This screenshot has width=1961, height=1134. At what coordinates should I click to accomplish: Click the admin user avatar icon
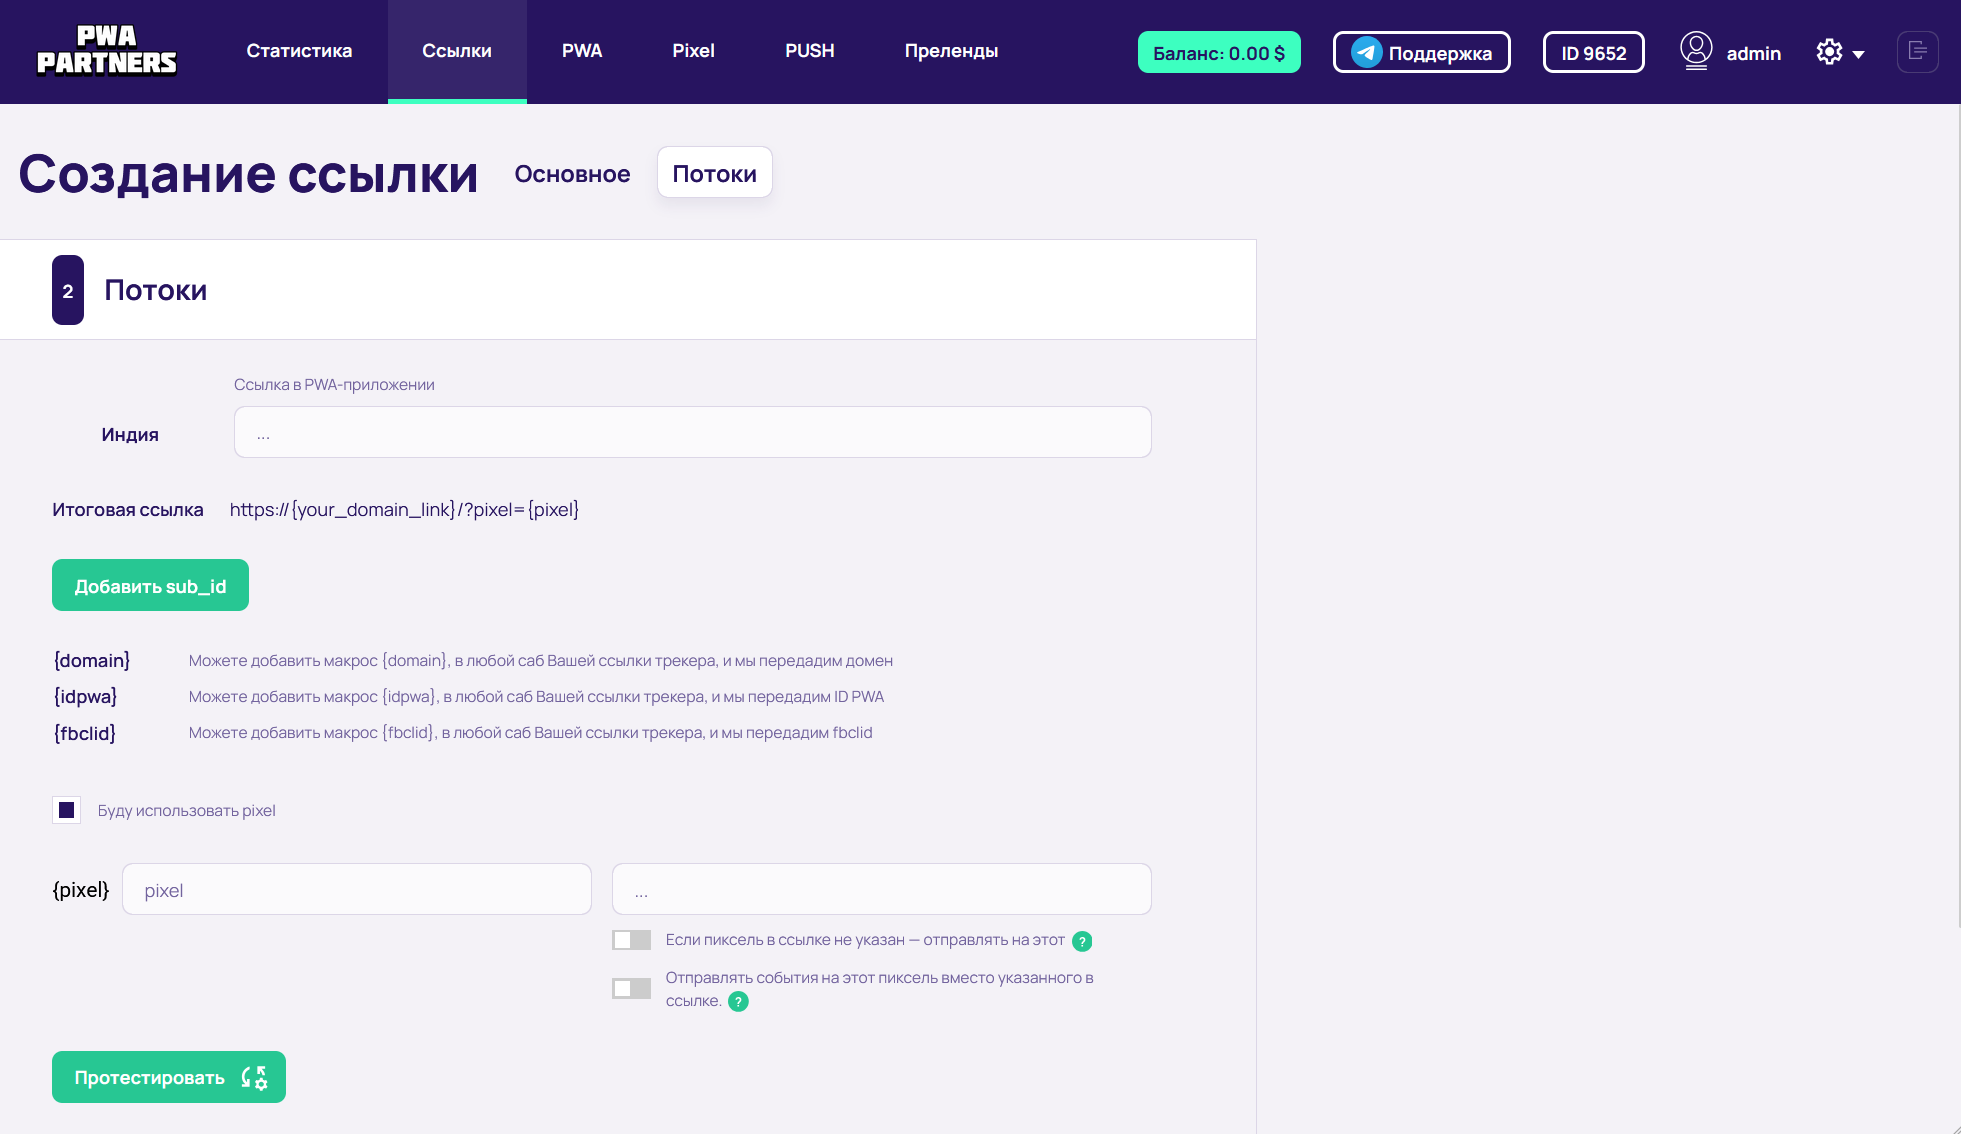tap(1696, 50)
